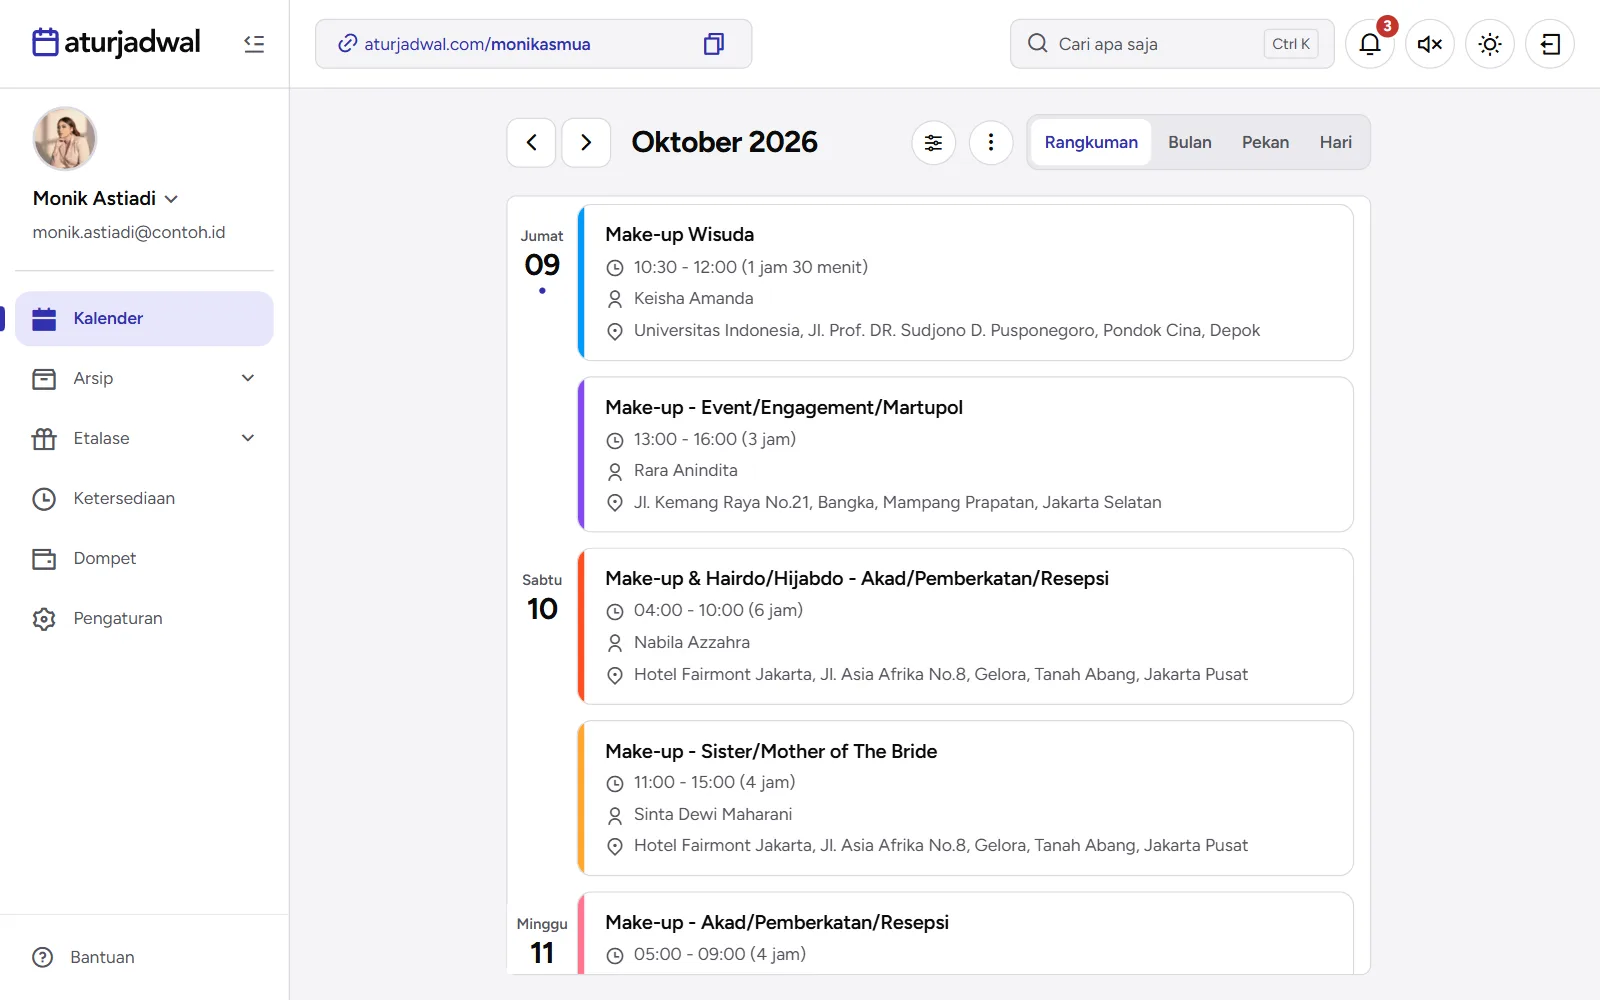Screen dimensions: 1600x1000
Task: Click the Jl. Kemang Raya location
Action: (x=897, y=502)
